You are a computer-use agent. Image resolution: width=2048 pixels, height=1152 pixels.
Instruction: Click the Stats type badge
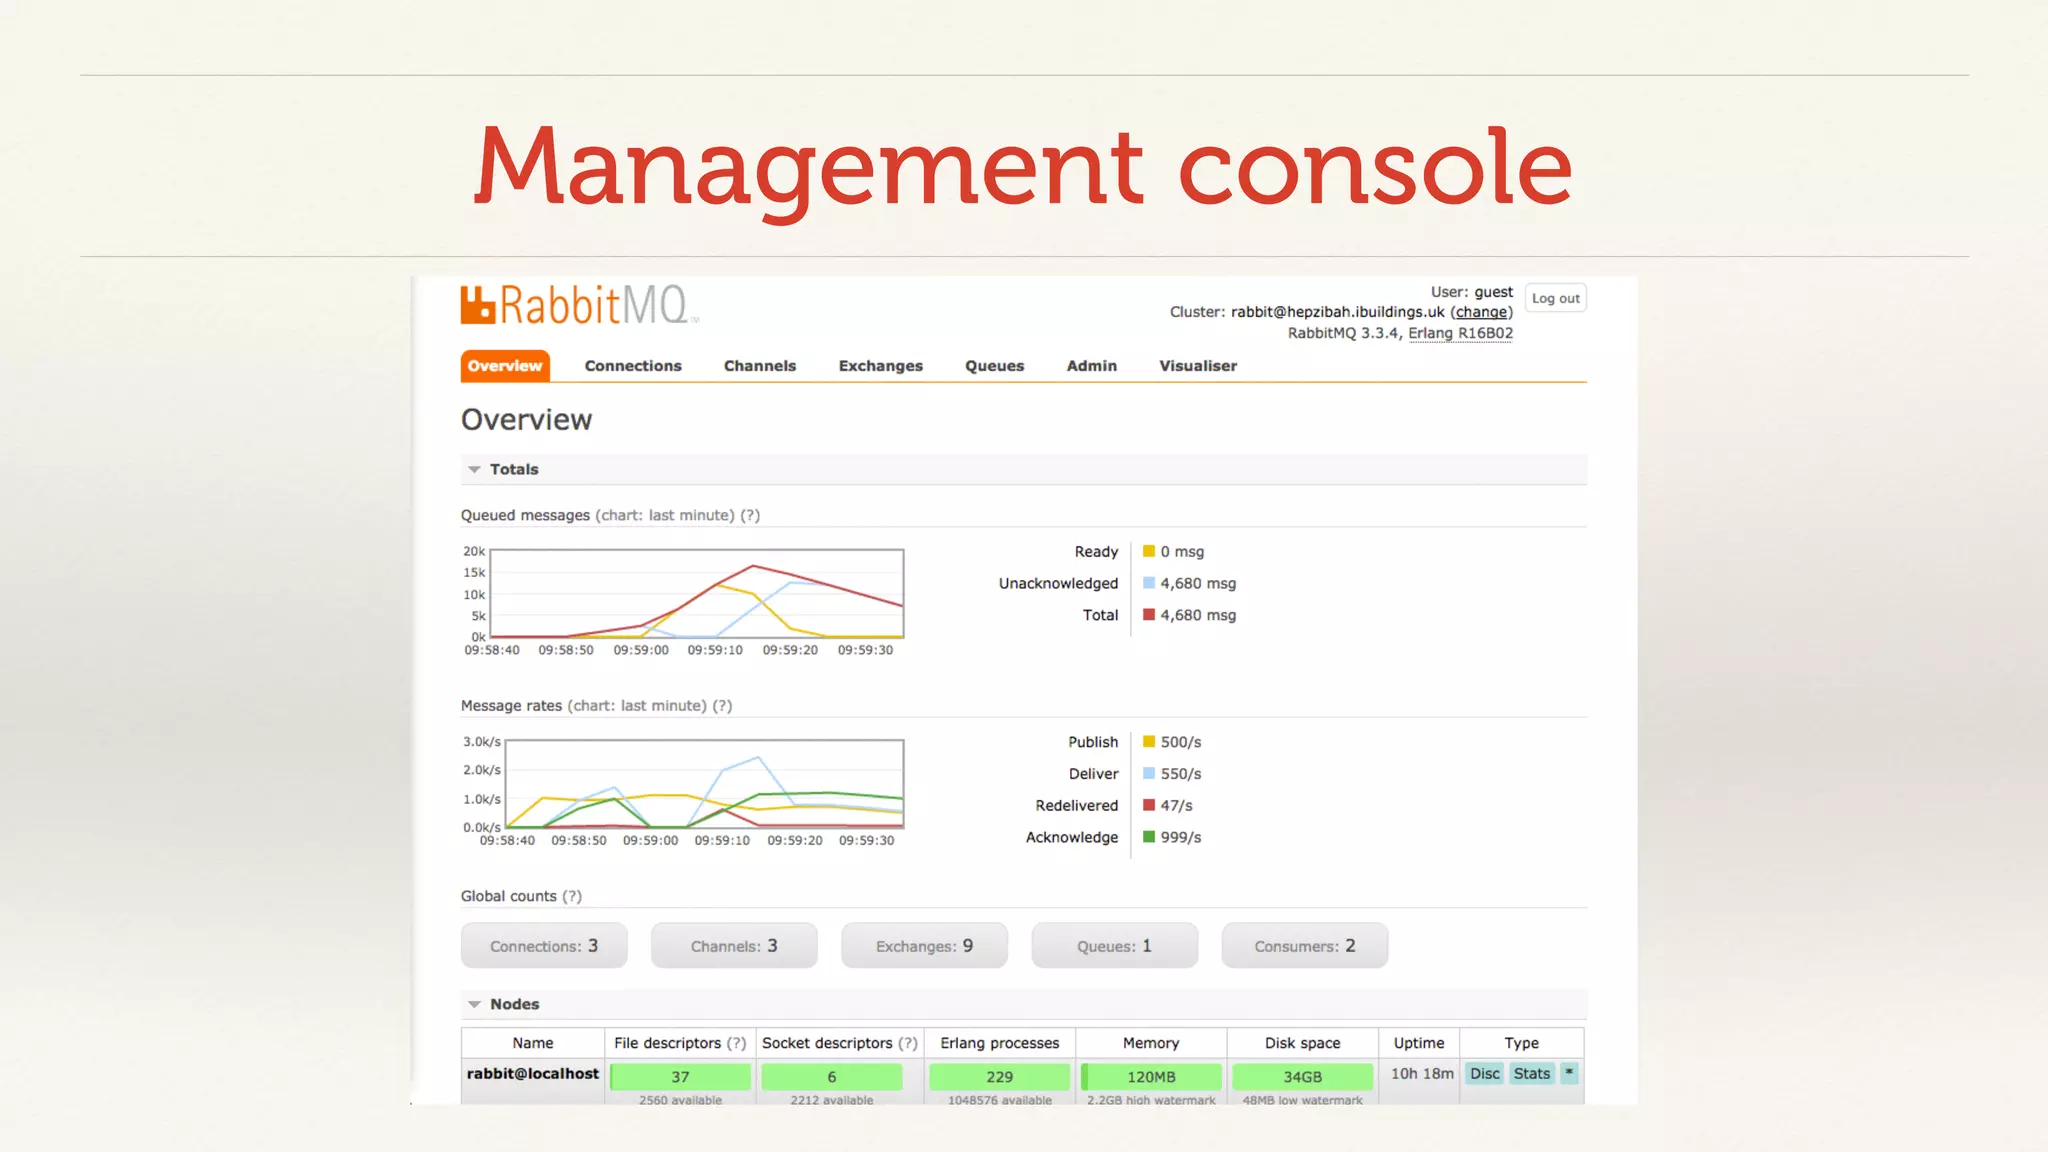(x=1532, y=1074)
